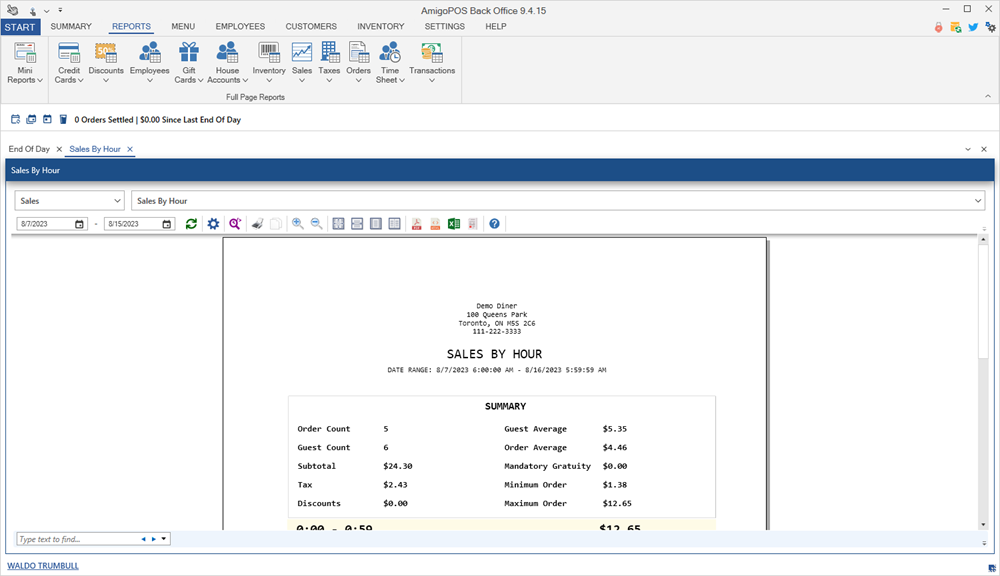Screen dimensions: 1000x576
Task: Zoom in on the report preview
Action: pos(298,224)
